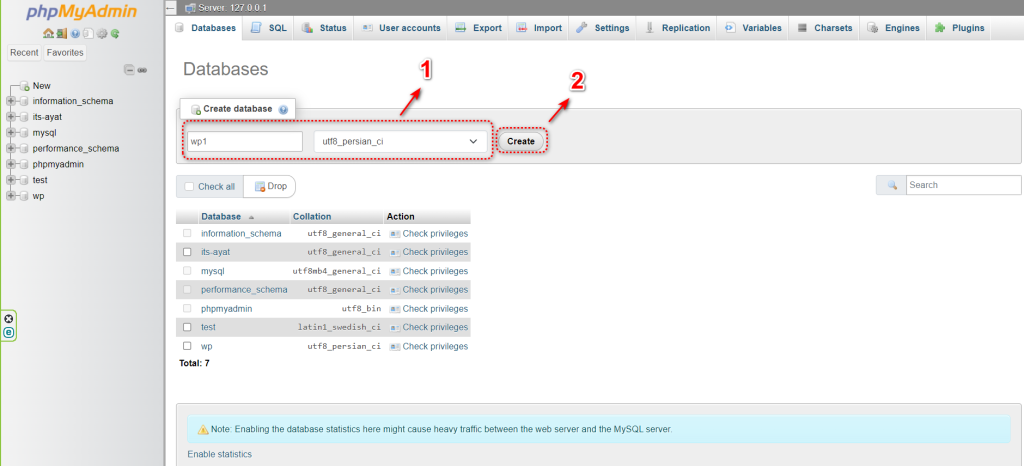
Task: Click Check privileges link for wp
Action: [435, 347]
